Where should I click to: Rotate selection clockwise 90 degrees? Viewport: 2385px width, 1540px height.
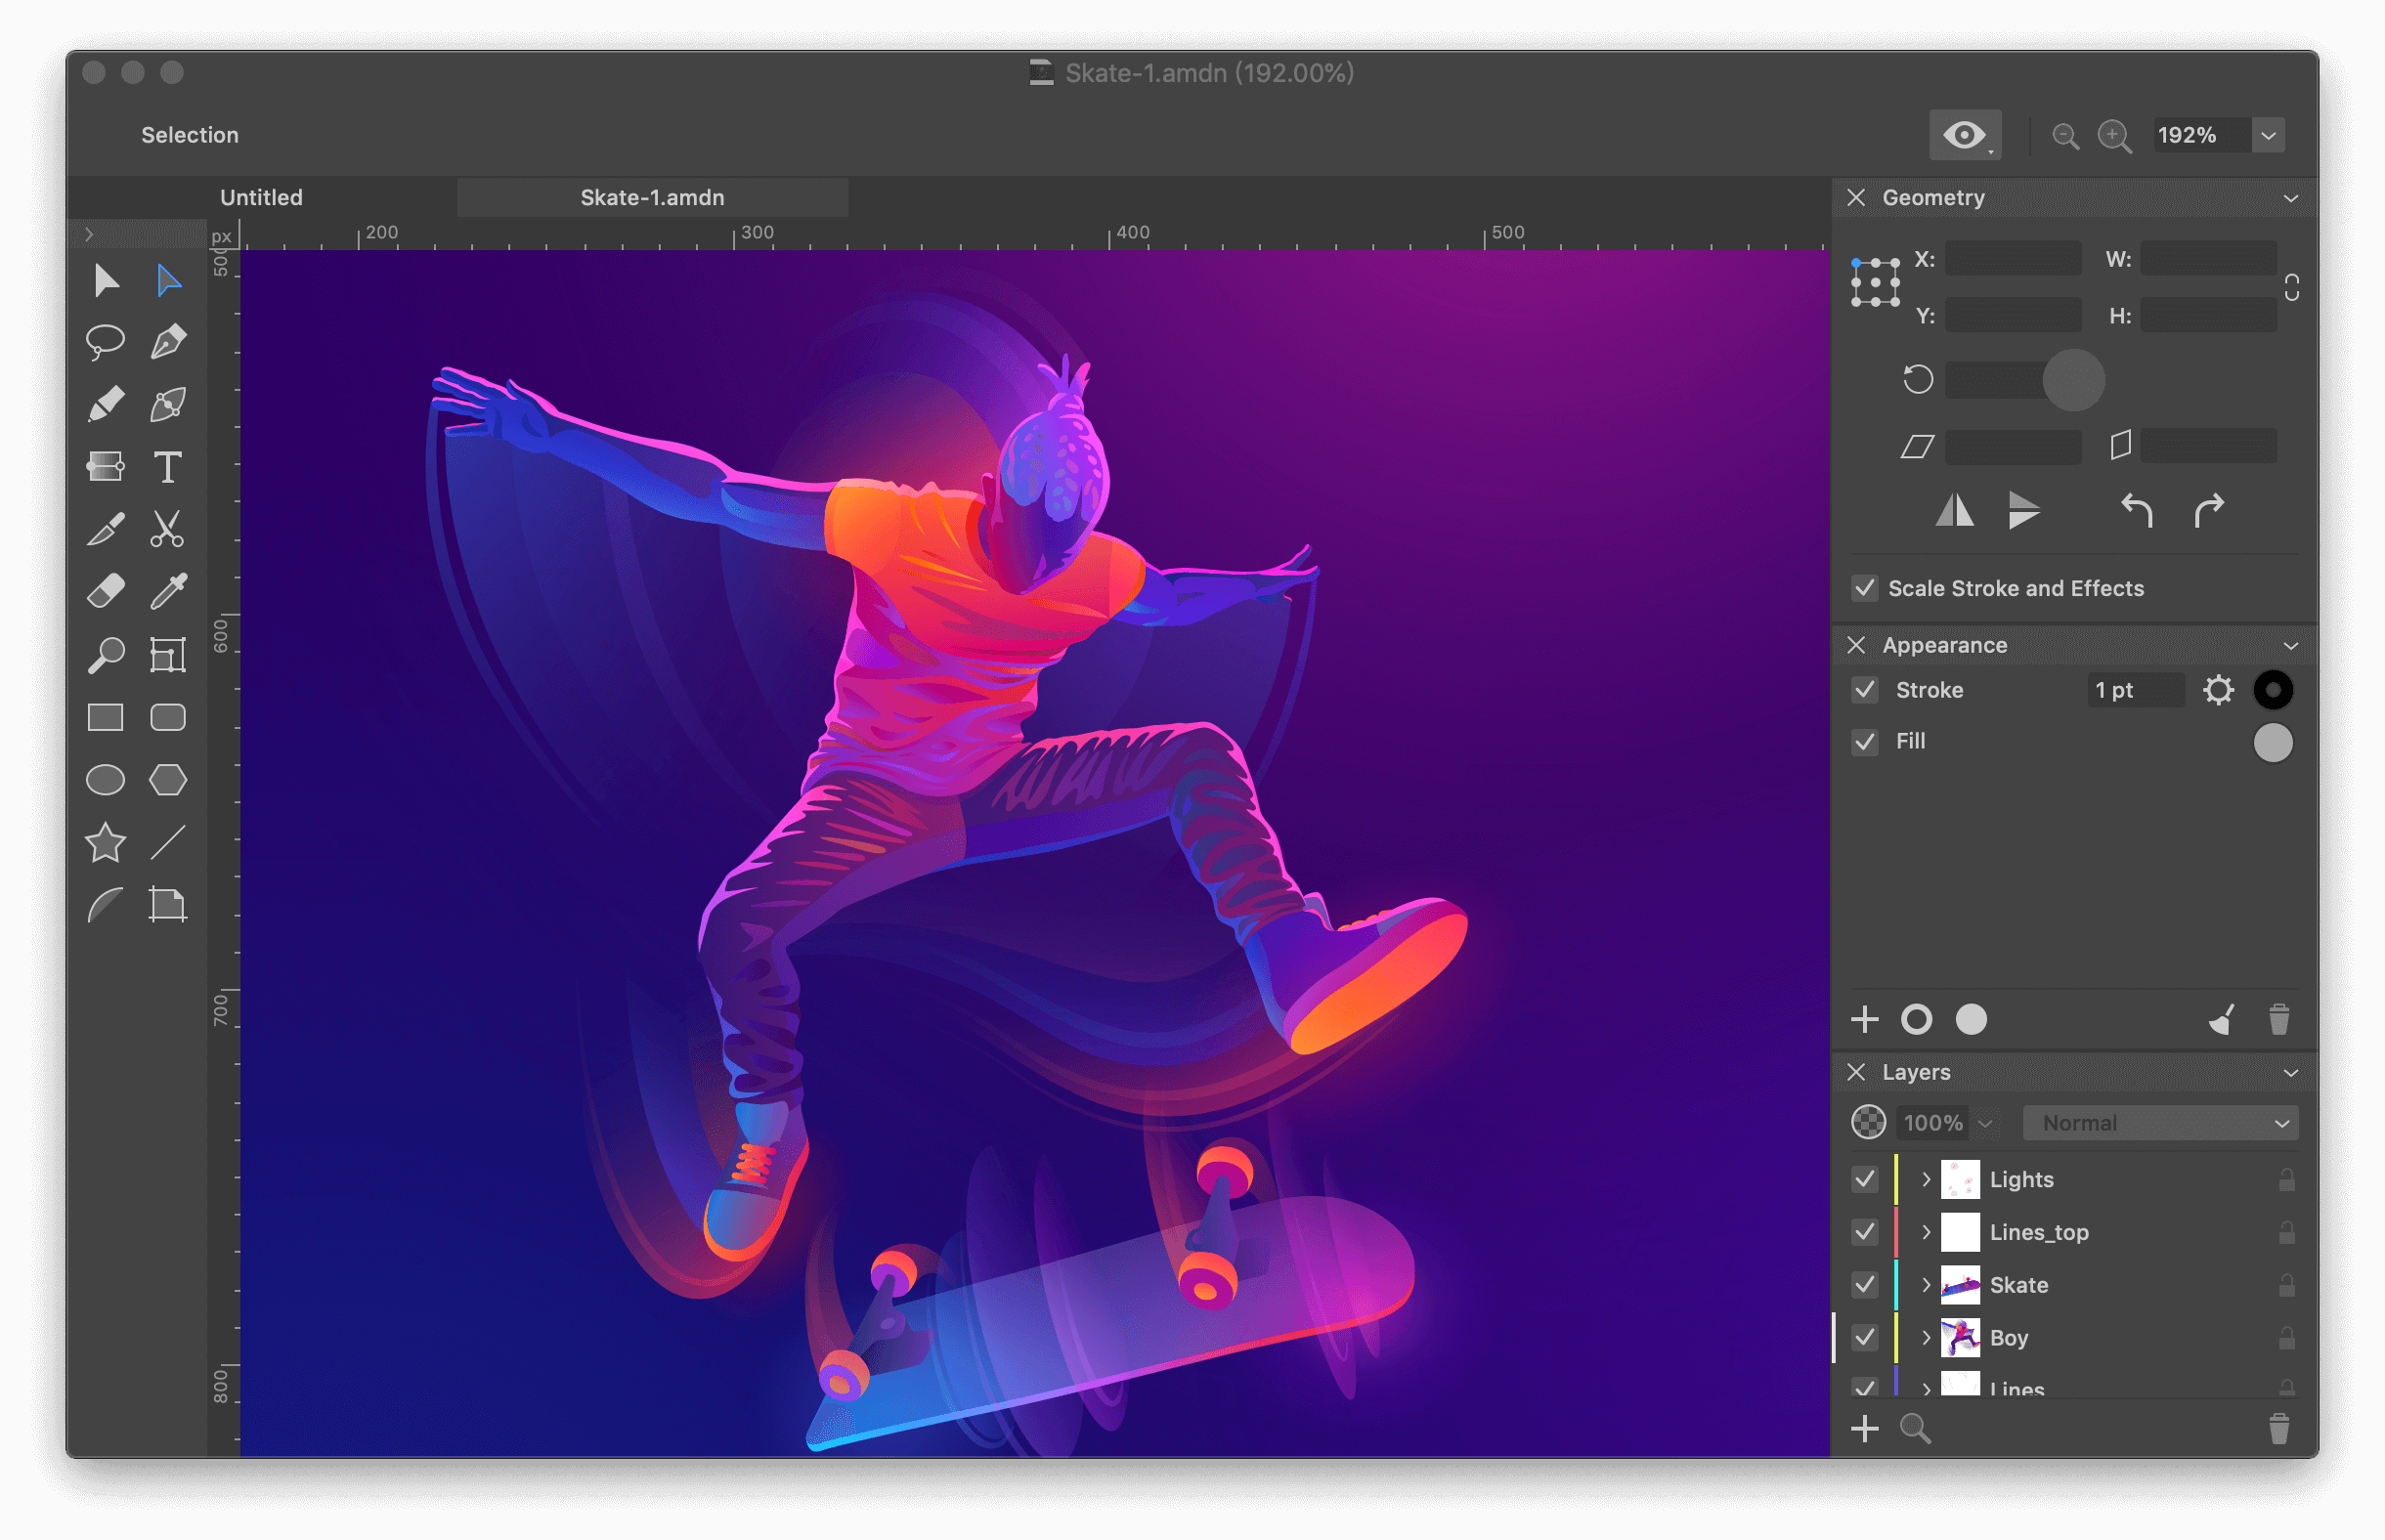coord(2209,511)
